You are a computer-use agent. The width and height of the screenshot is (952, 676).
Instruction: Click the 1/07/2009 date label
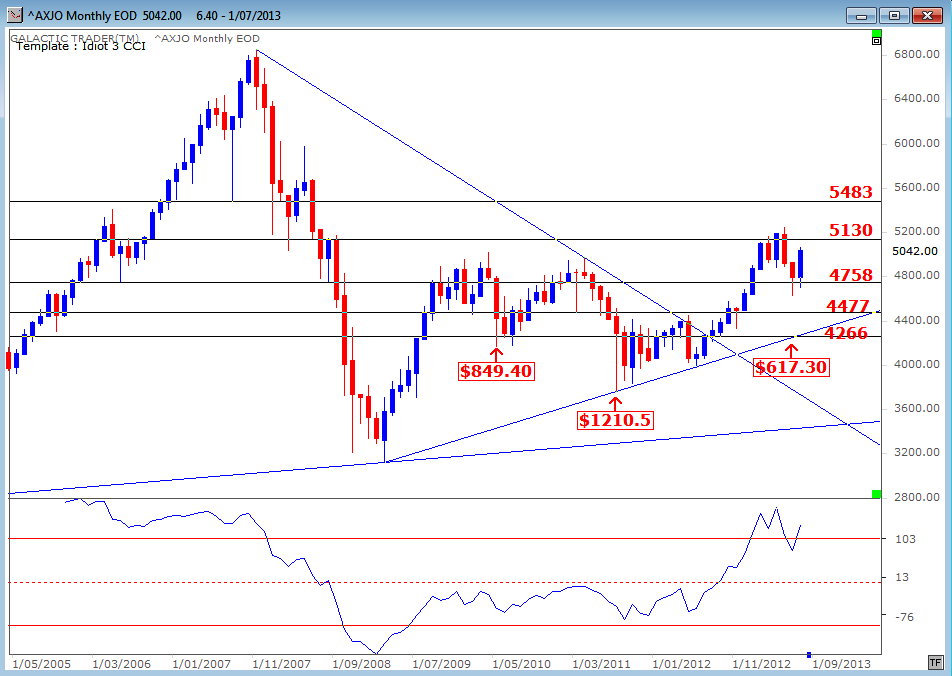441,664
